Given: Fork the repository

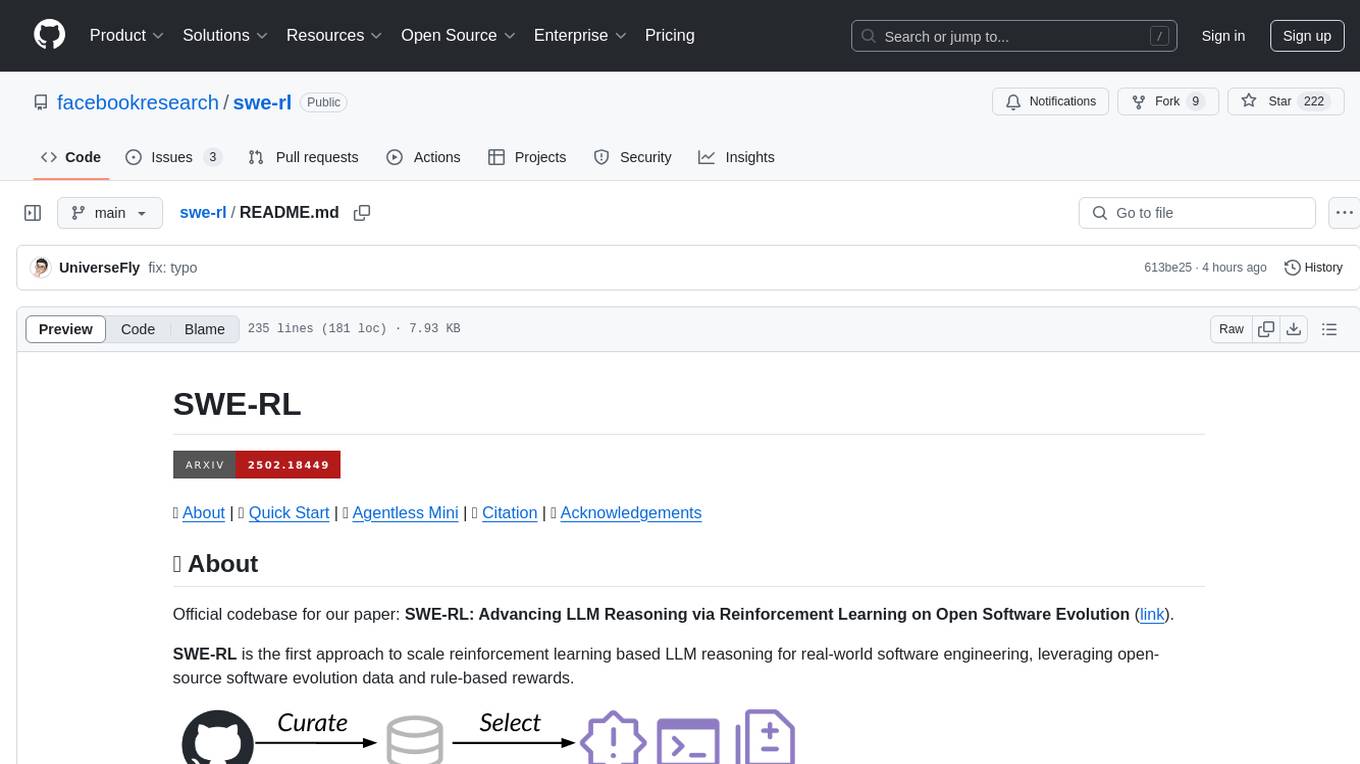Looking at the screenshot, I should [x=1167, y=101].
